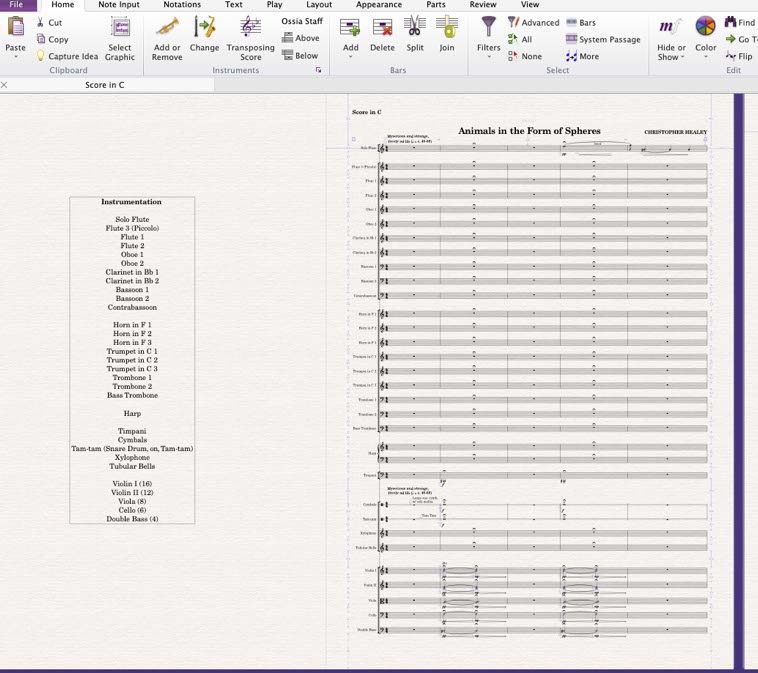Expand the Hide or Show dropdown
Viewport: 758px width, 673px height.
click(x=671, y=57)
